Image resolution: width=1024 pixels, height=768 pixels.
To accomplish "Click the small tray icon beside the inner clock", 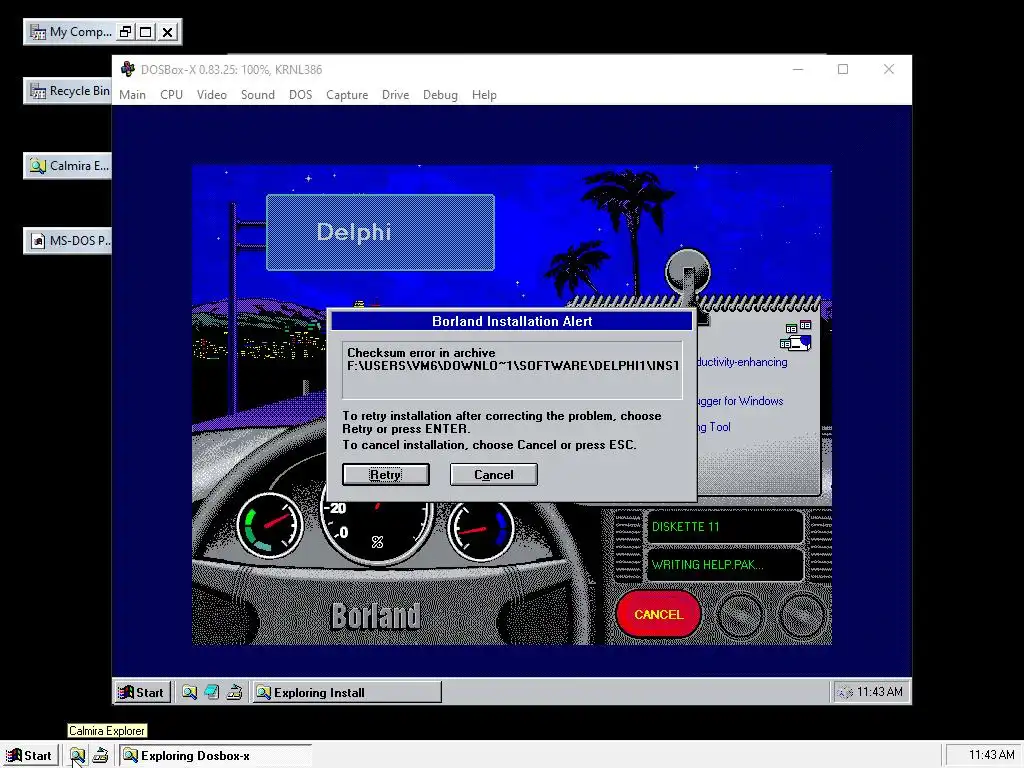I will point(845,692).
